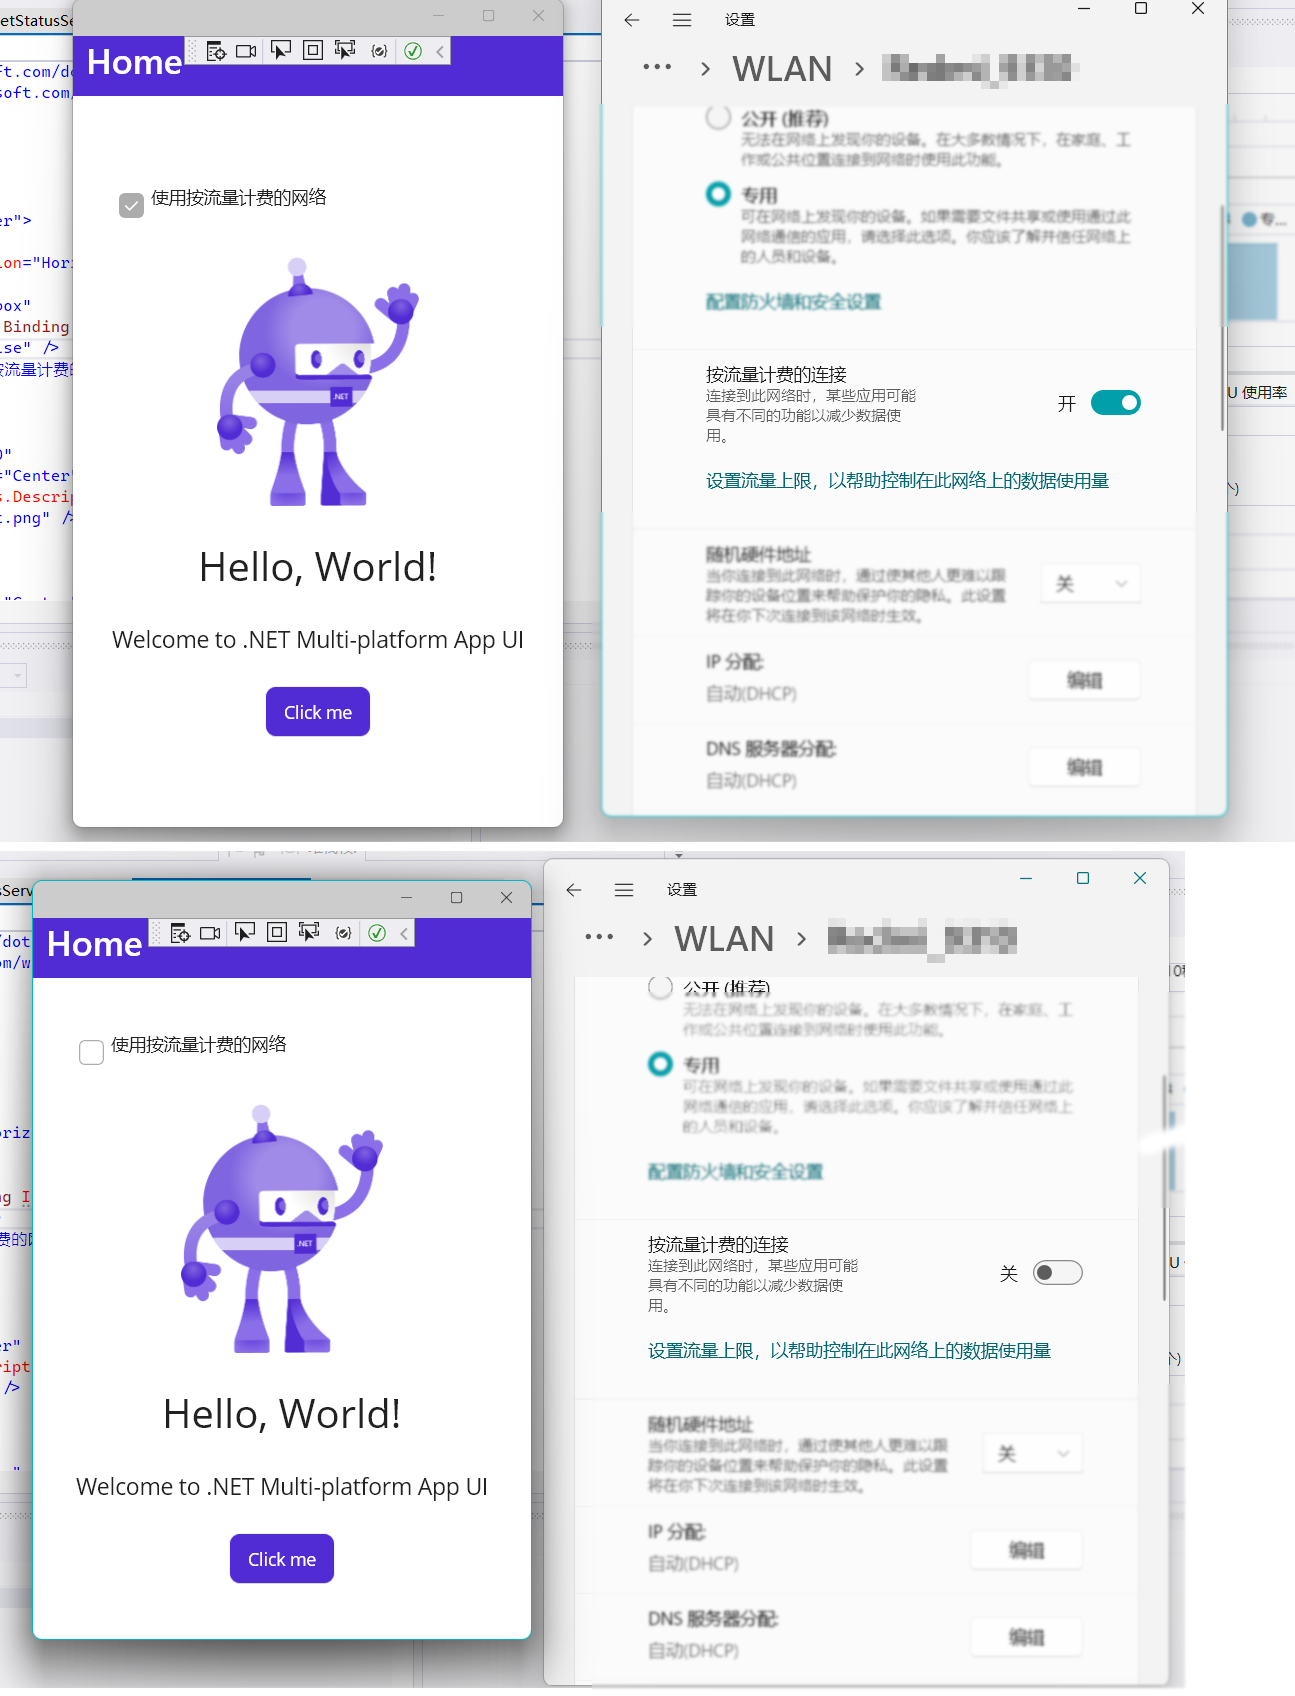Screen dimensions: 1295x1696
Task: Select 专用 radio in lower 设置 window
Action: coord(660,1064)
